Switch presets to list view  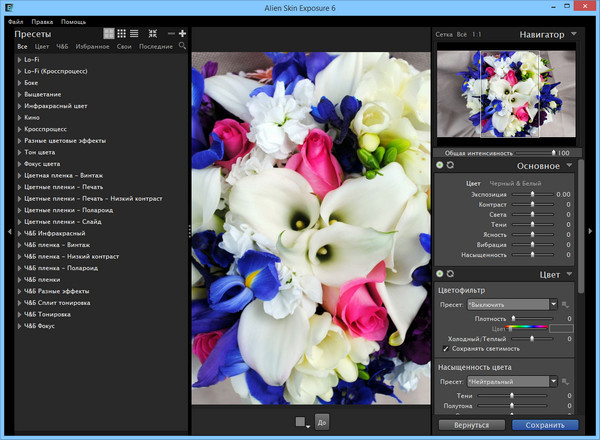(x=134, y=34)
